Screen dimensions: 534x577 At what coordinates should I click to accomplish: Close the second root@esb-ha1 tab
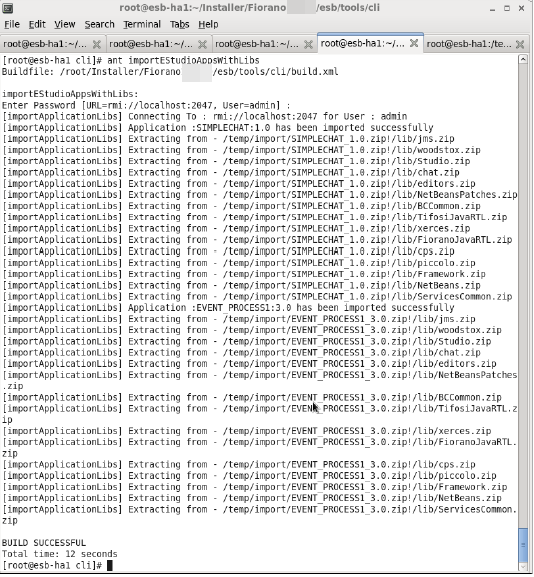[x=202, y=45]
